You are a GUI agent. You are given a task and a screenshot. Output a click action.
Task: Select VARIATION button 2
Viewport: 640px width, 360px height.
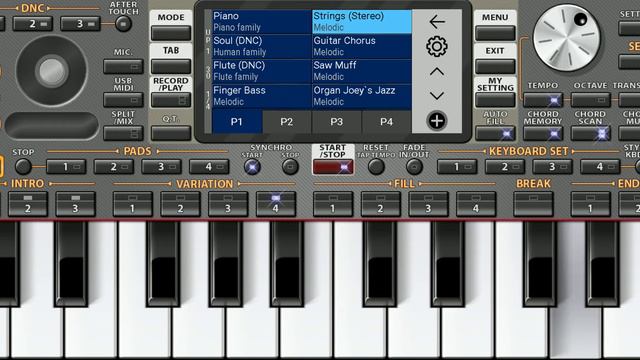(180, 204)
